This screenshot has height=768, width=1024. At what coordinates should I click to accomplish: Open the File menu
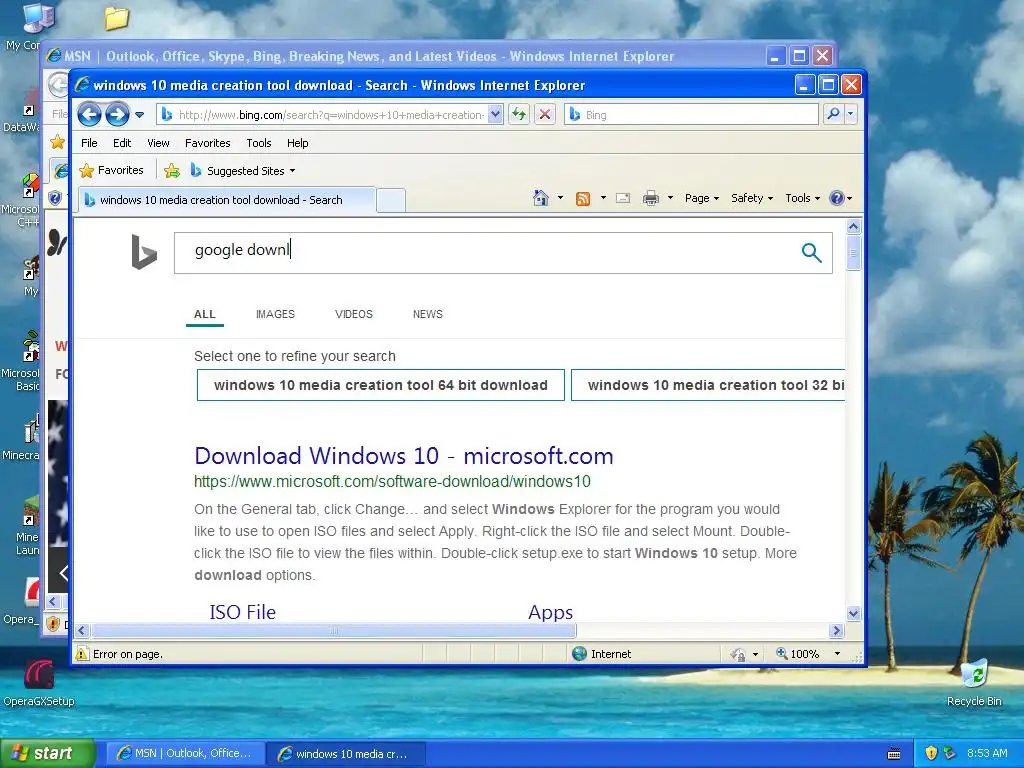(89, 143)
